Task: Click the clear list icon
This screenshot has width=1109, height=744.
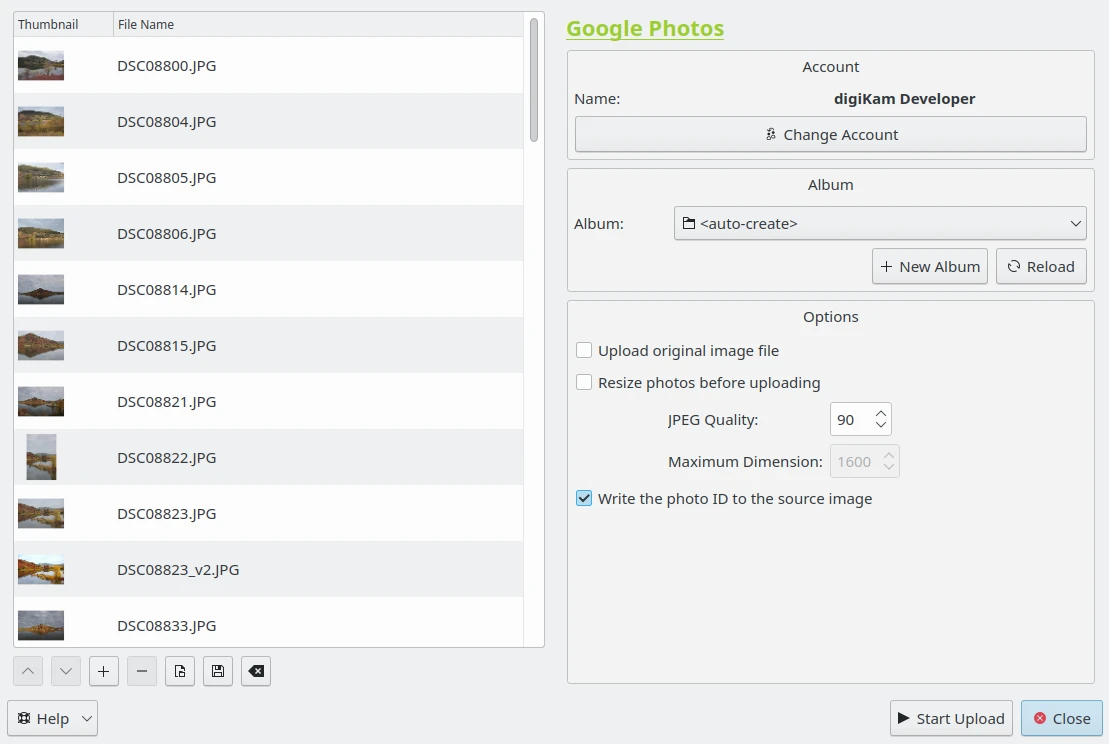Action: coord(256,672)
